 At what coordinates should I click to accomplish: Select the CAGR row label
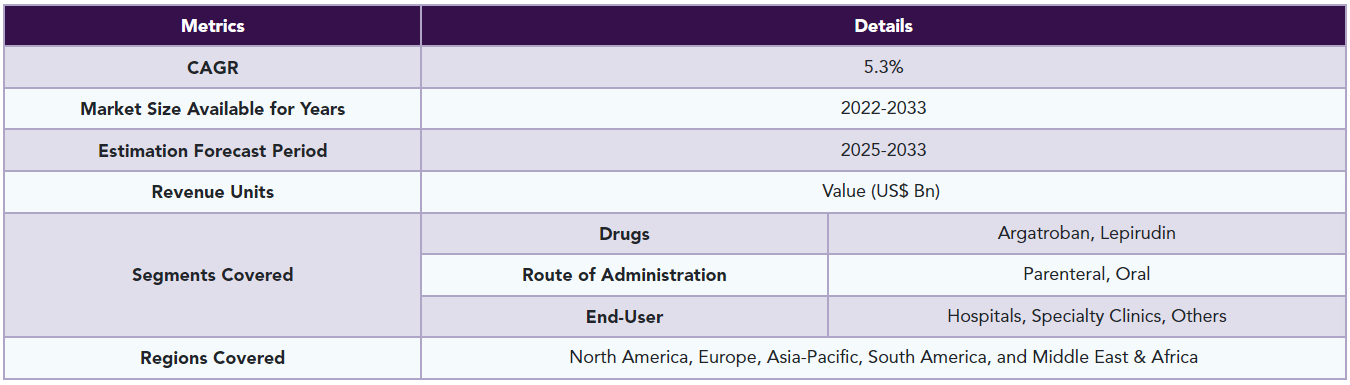(x=212, y=67)
